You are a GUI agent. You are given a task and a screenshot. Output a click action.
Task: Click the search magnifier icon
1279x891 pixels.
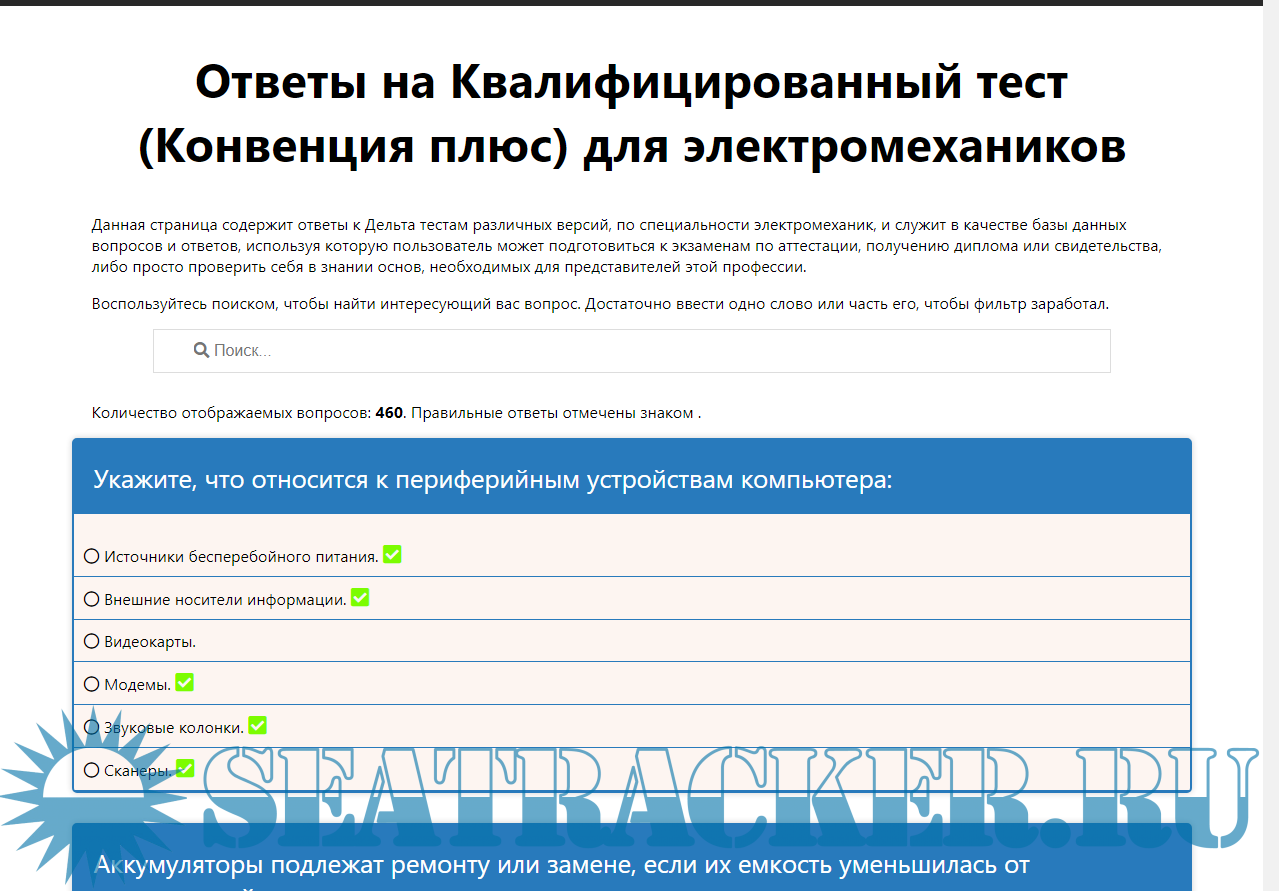[201, 351]
